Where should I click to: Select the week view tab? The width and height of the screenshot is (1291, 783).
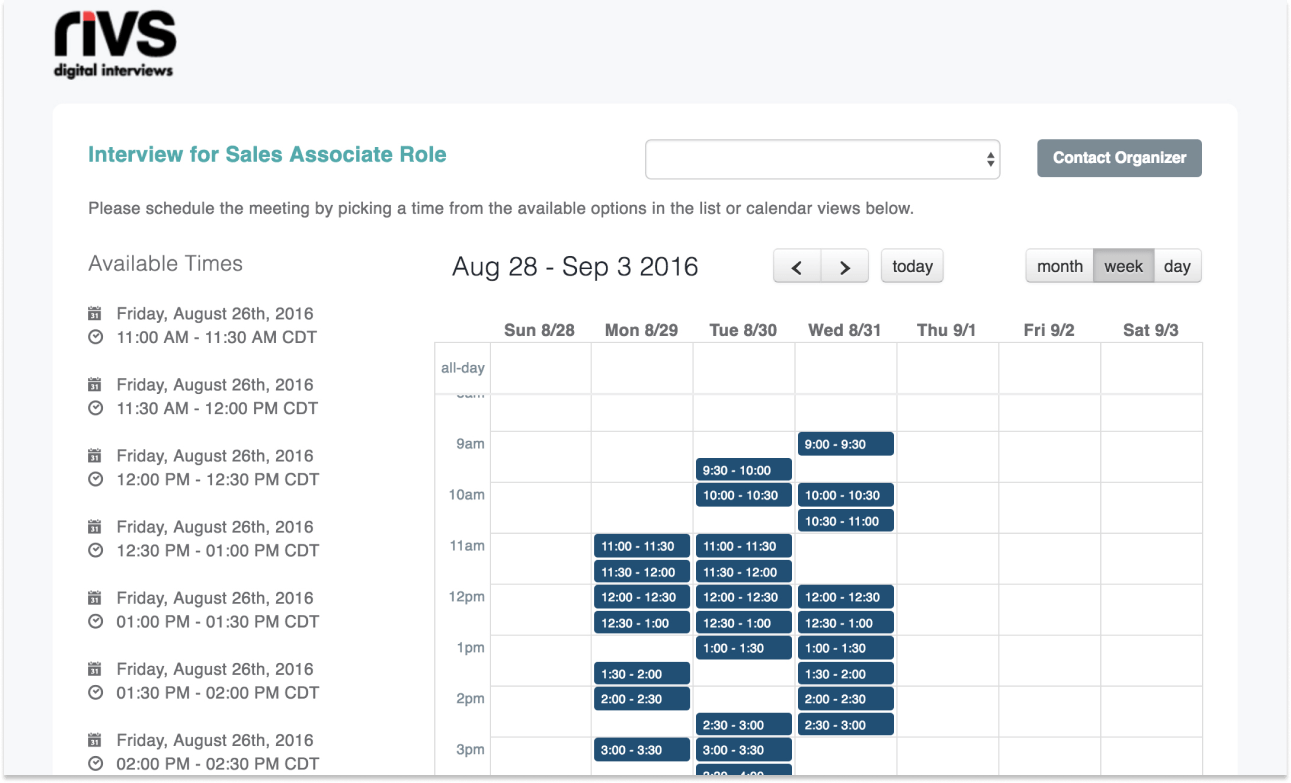[1123, 266]
